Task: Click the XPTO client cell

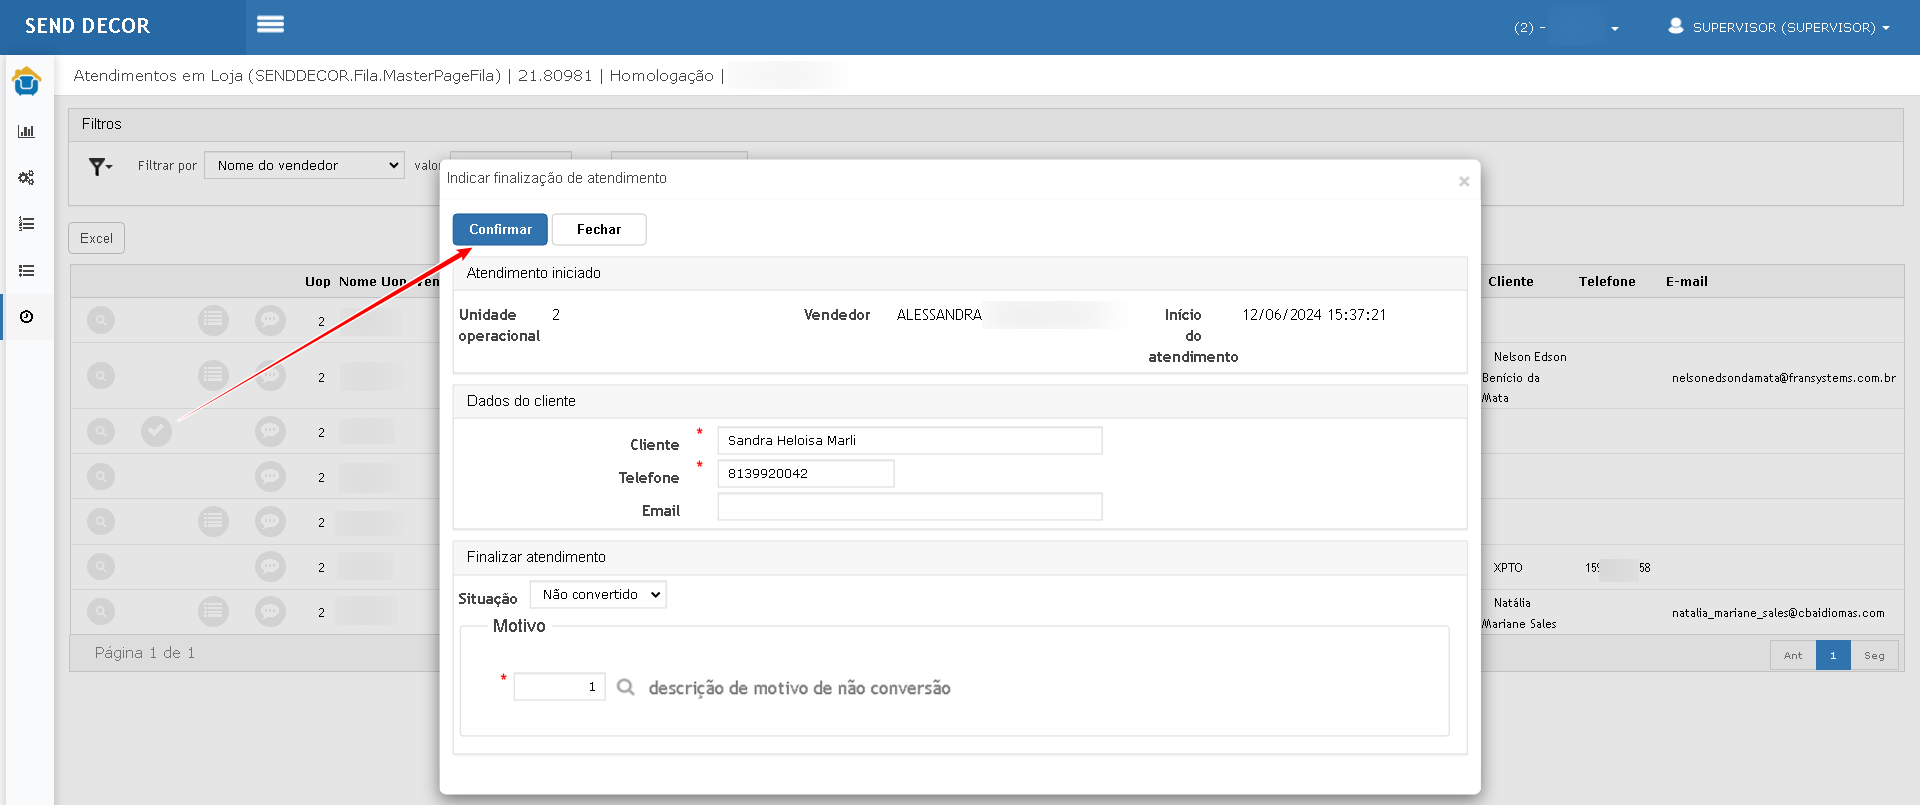Action: click(x=1508, y=568)
